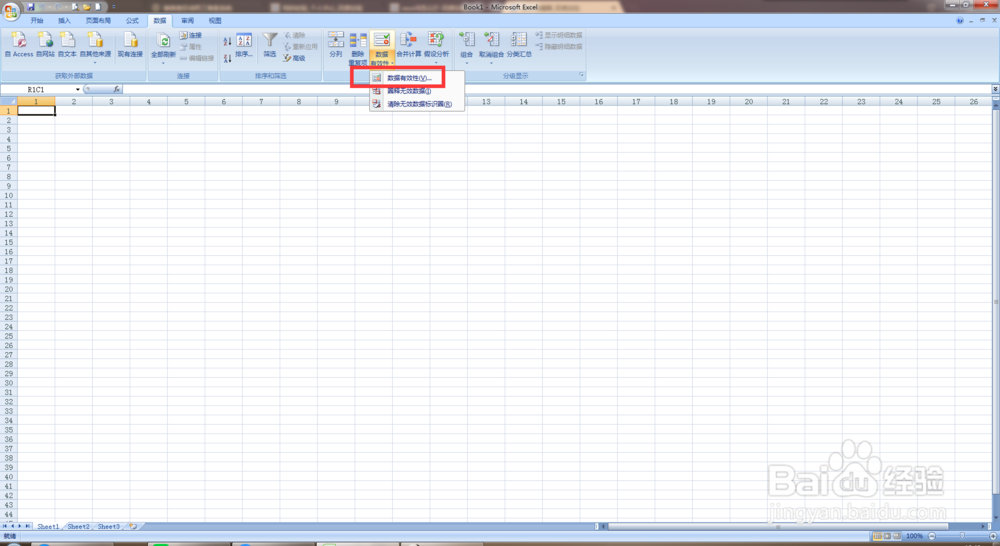
Task: Switch to the 公式 ribbon tab
Action: point(132,20)
